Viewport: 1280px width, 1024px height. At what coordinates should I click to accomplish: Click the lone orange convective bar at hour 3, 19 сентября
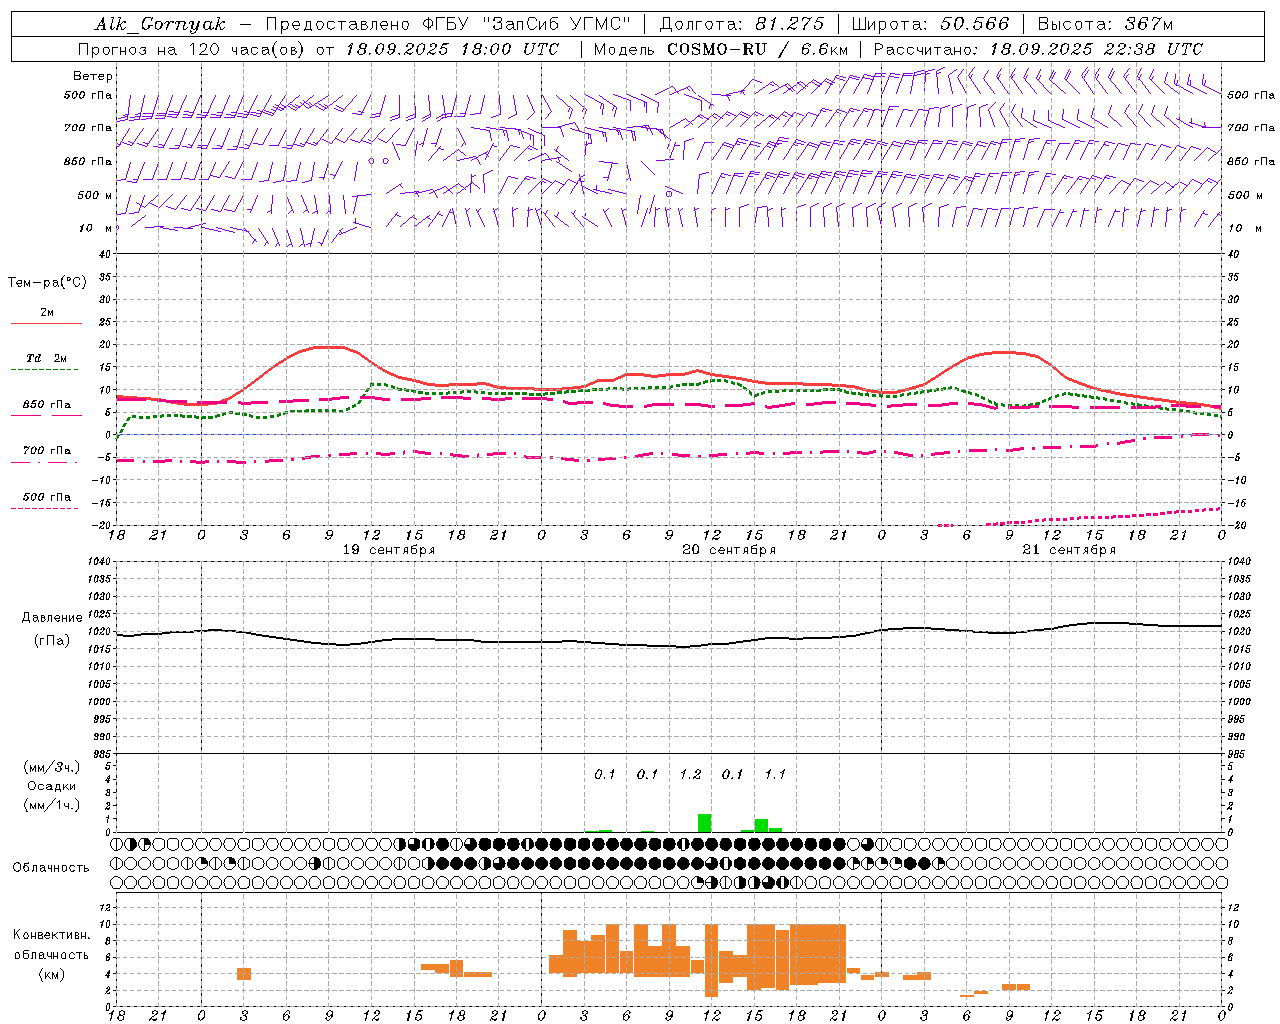pos(244,974)
